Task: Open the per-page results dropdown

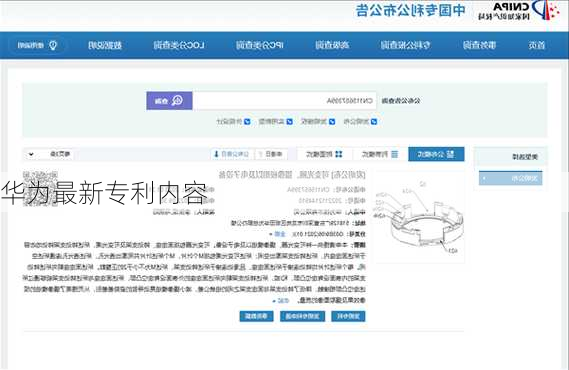Action: (49, 155)
